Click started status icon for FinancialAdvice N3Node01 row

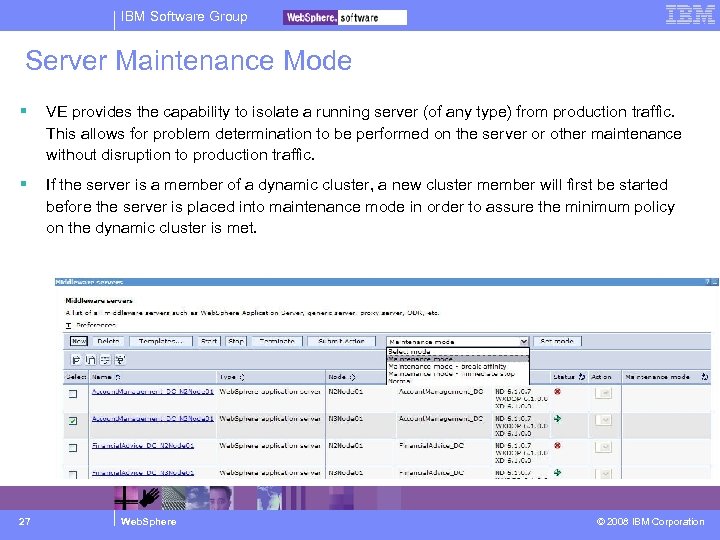coord(557,472)
